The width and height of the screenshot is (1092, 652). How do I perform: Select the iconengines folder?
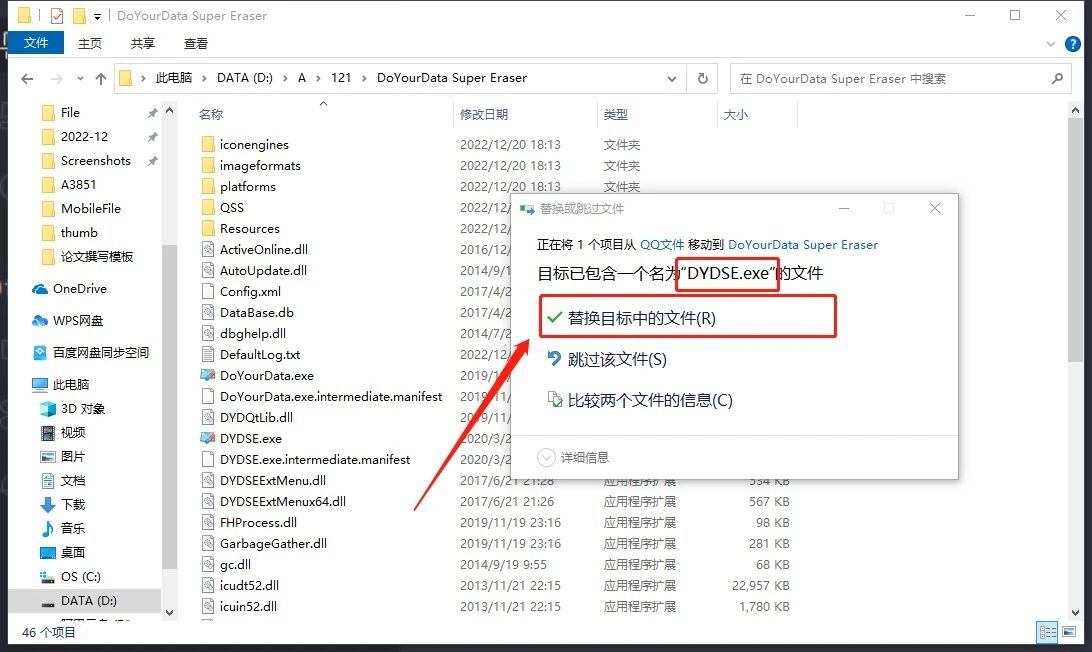pos(254,144)
